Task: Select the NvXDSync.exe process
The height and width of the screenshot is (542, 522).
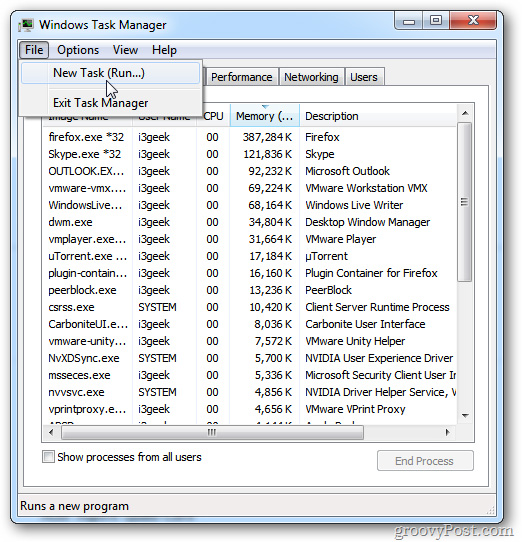Action: coord(250,358)
